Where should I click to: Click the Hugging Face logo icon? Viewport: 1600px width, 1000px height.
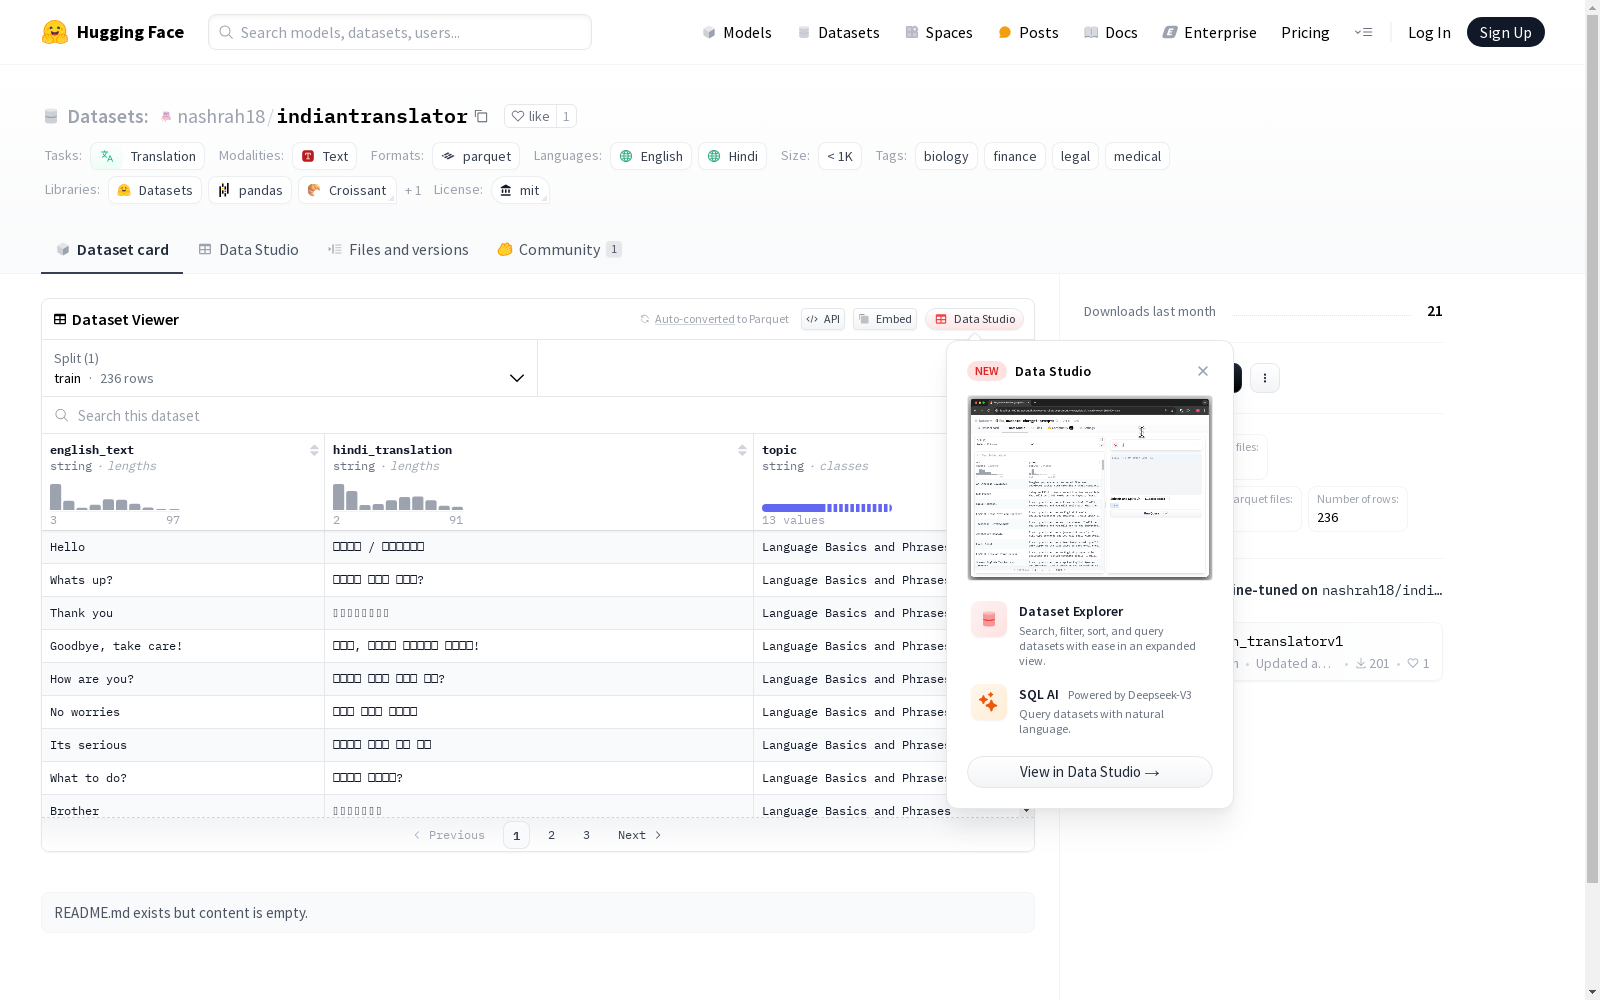click(x=55, y=32)
